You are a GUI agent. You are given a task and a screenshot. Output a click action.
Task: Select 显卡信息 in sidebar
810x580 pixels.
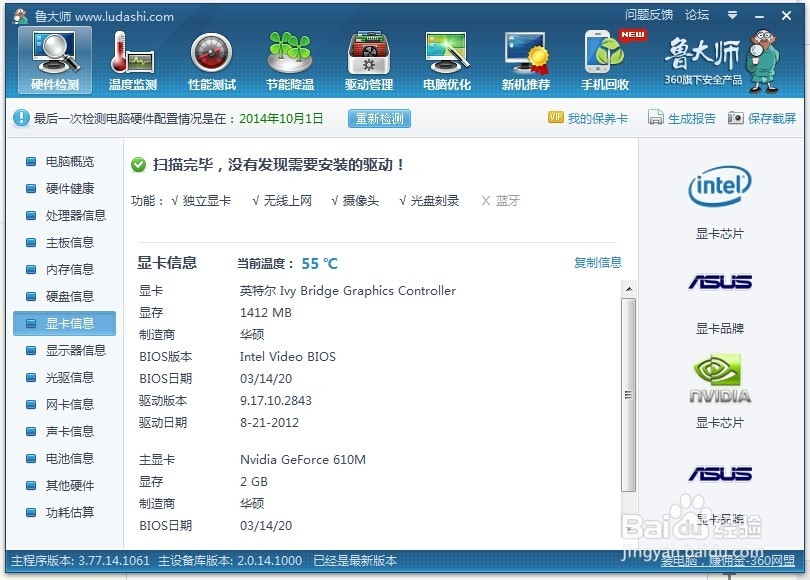[65, 323]
